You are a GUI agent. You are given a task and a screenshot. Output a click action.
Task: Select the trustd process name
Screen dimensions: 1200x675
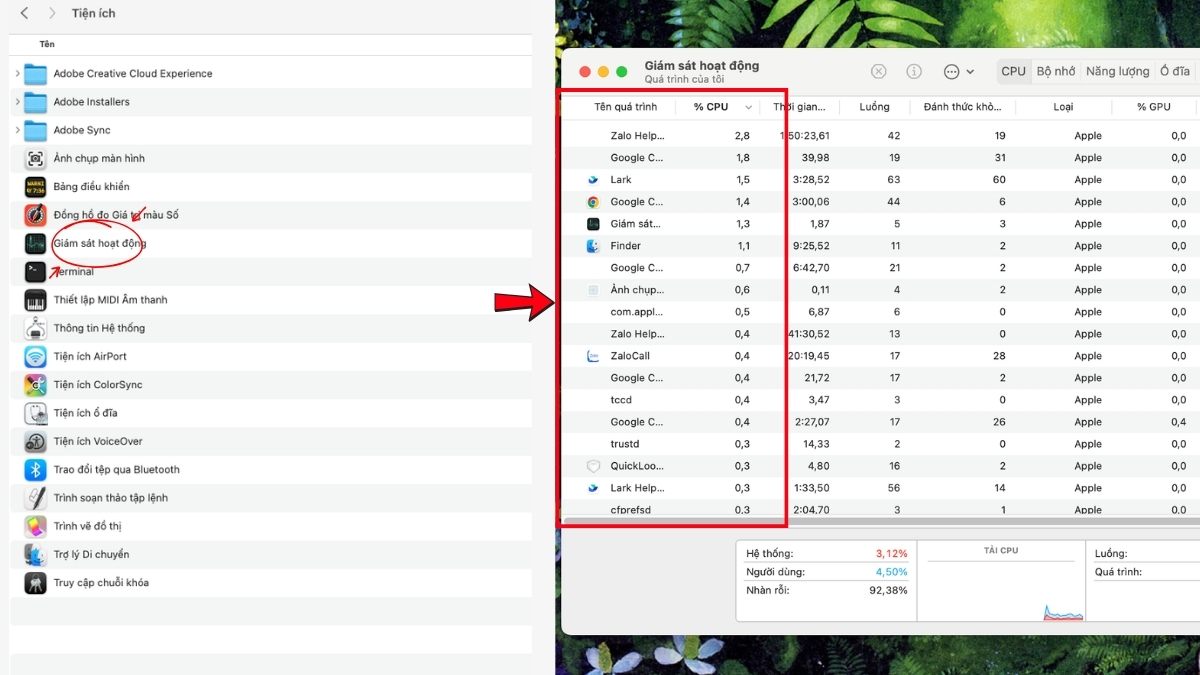pos(624,444)
